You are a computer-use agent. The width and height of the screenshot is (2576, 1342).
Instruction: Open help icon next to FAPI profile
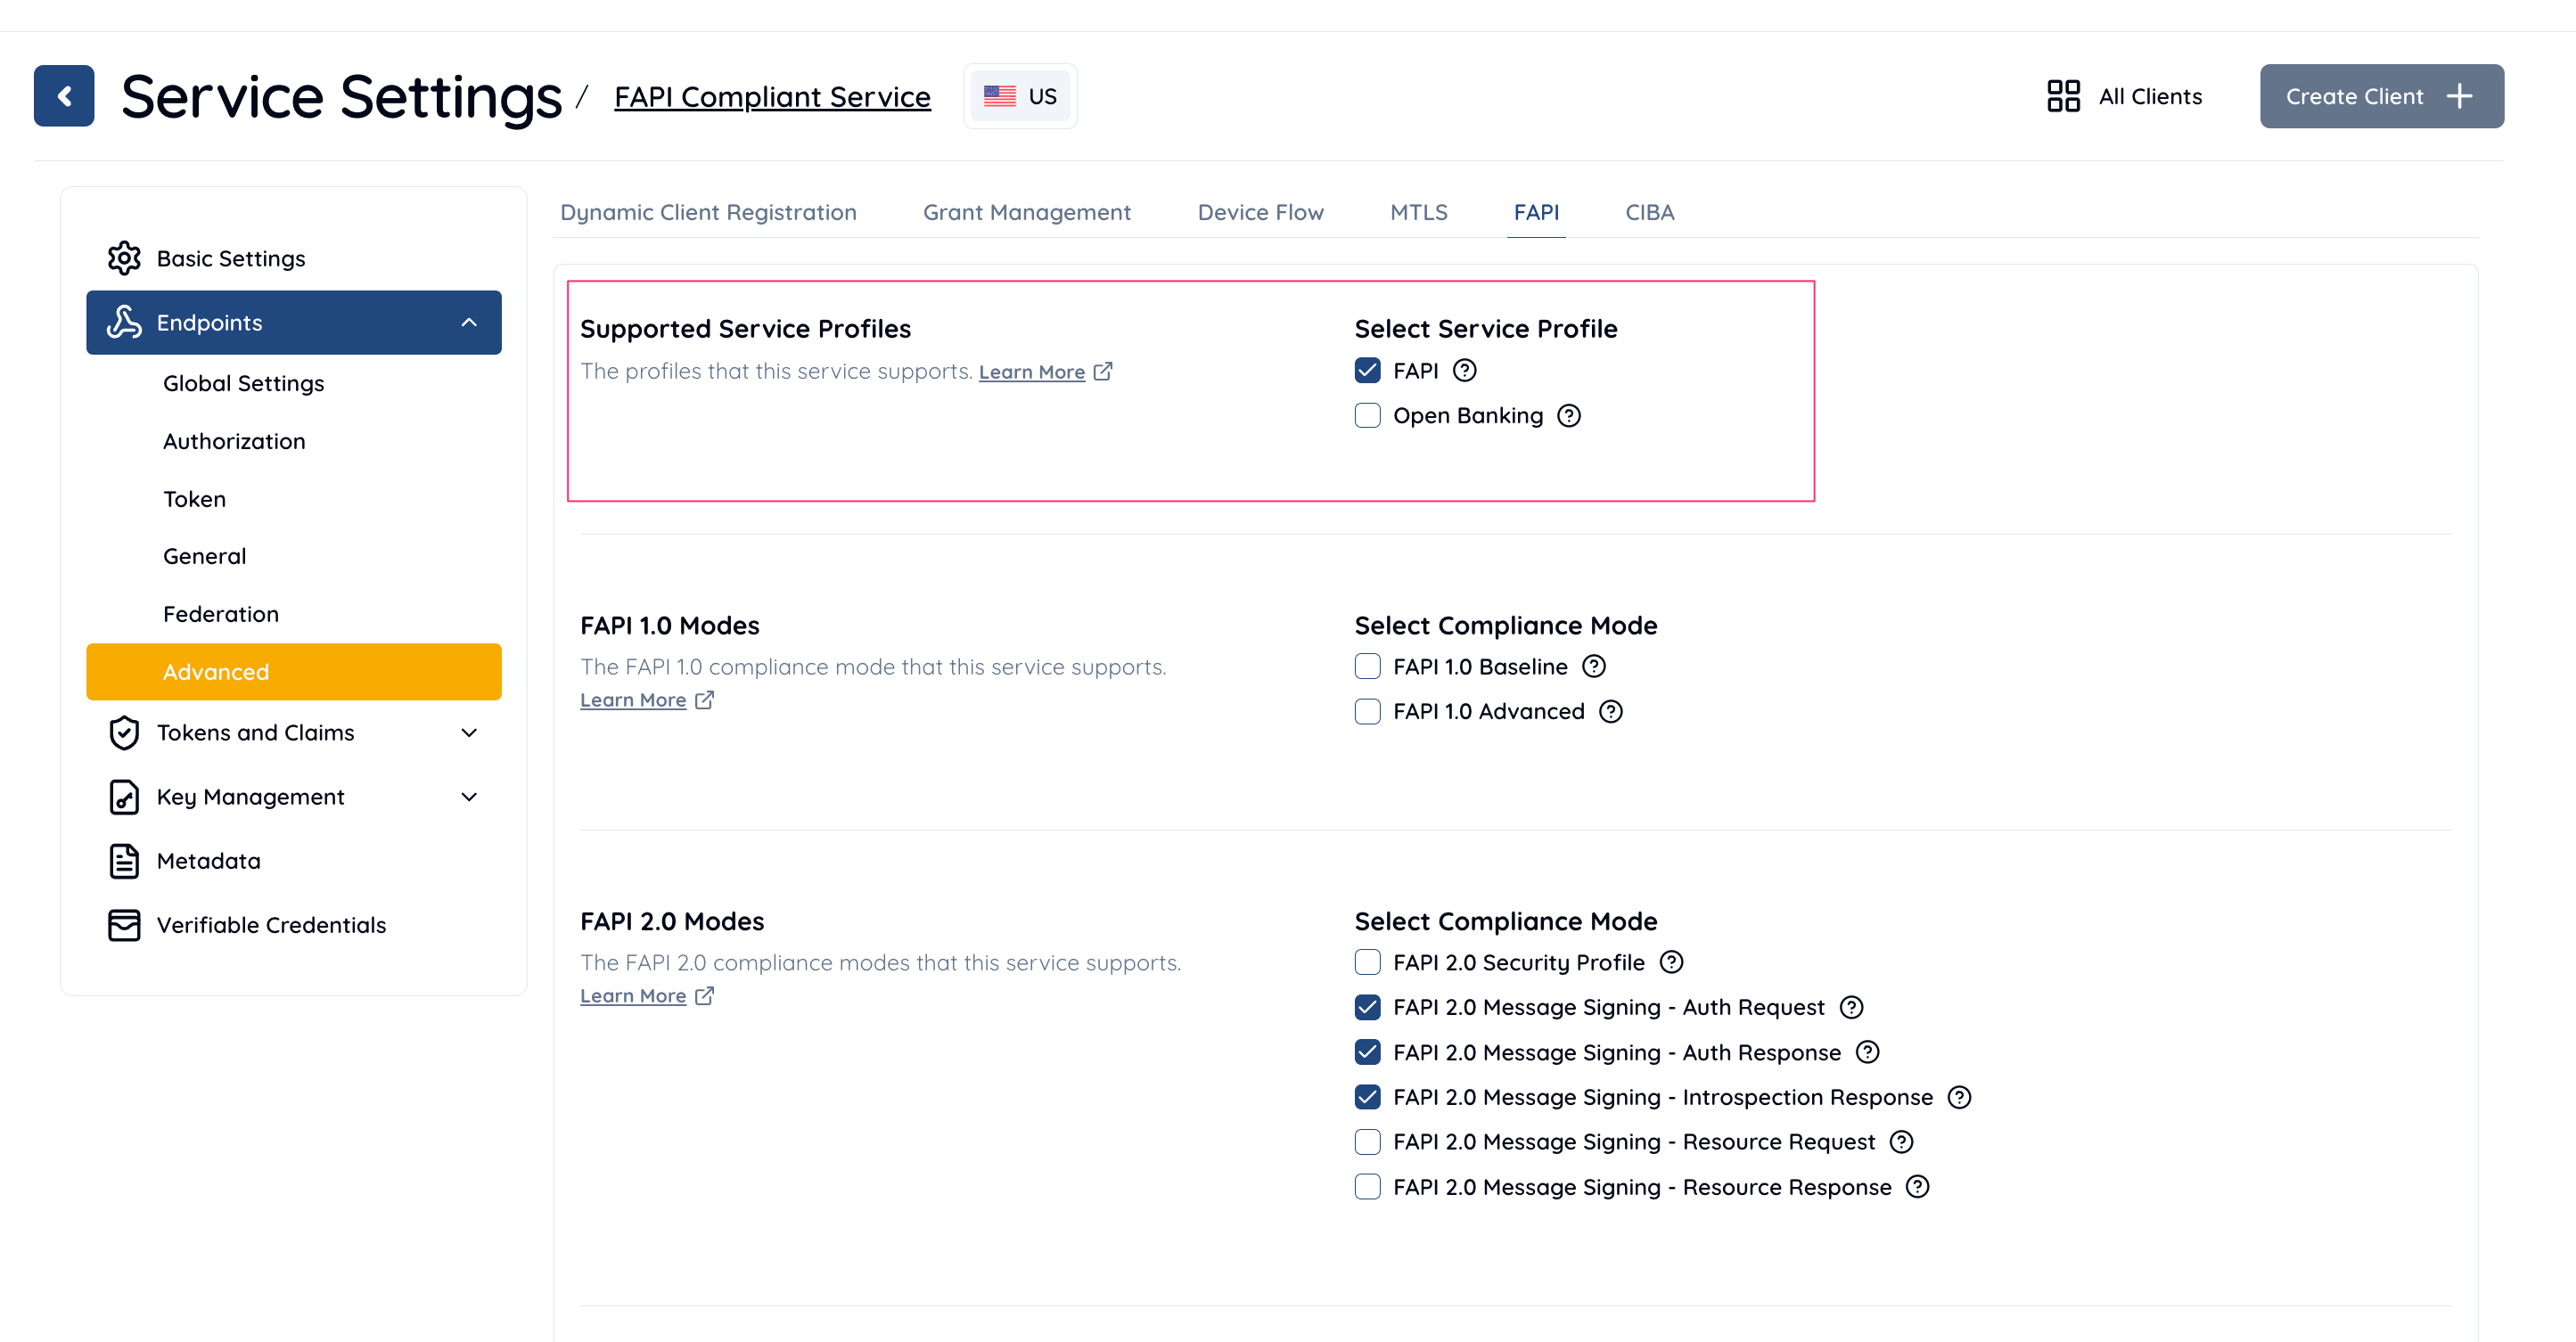[1465, 371]
